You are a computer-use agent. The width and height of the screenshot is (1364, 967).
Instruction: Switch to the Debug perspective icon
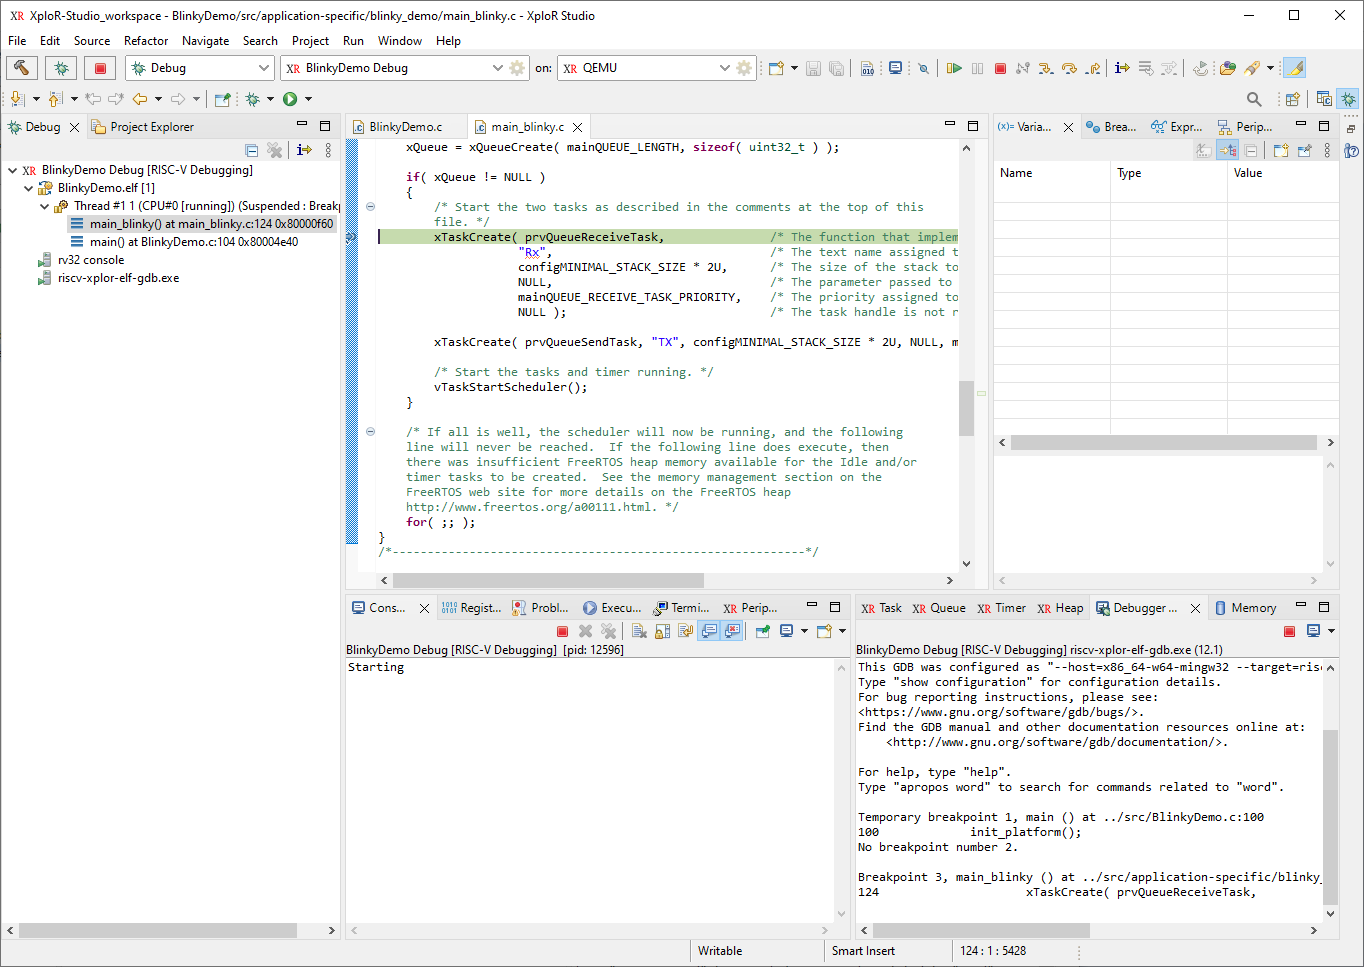1348,99
